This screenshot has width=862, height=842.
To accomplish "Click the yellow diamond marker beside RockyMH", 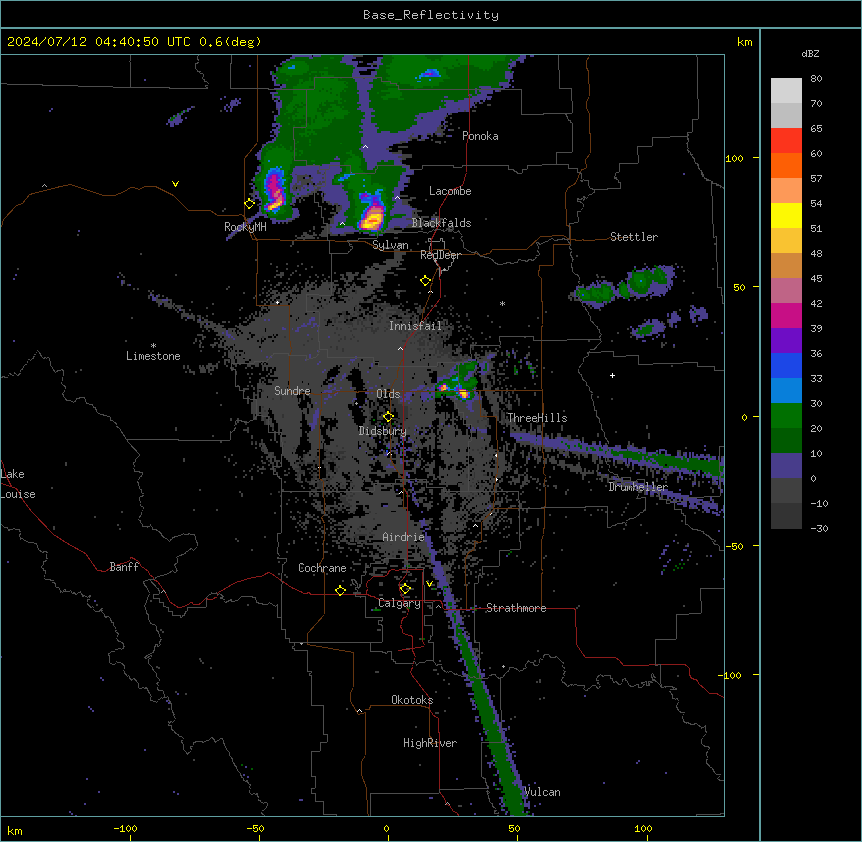I will click(x=250, y=204).
